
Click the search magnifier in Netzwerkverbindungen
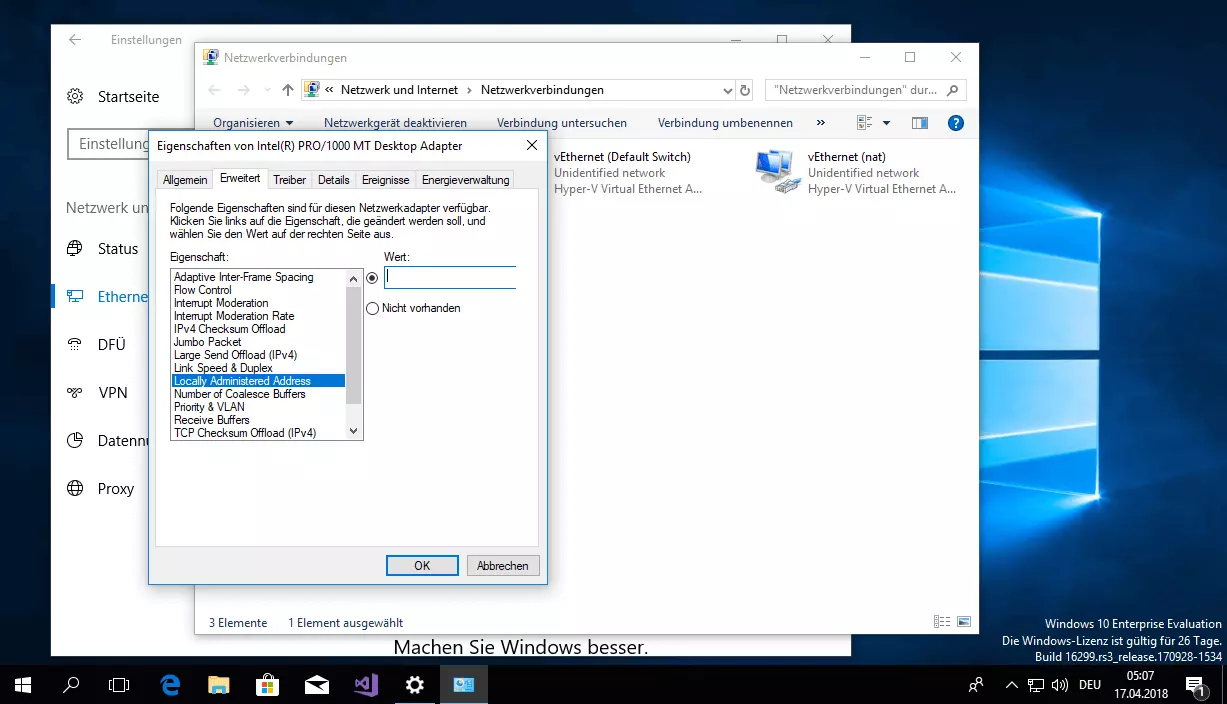953,90
